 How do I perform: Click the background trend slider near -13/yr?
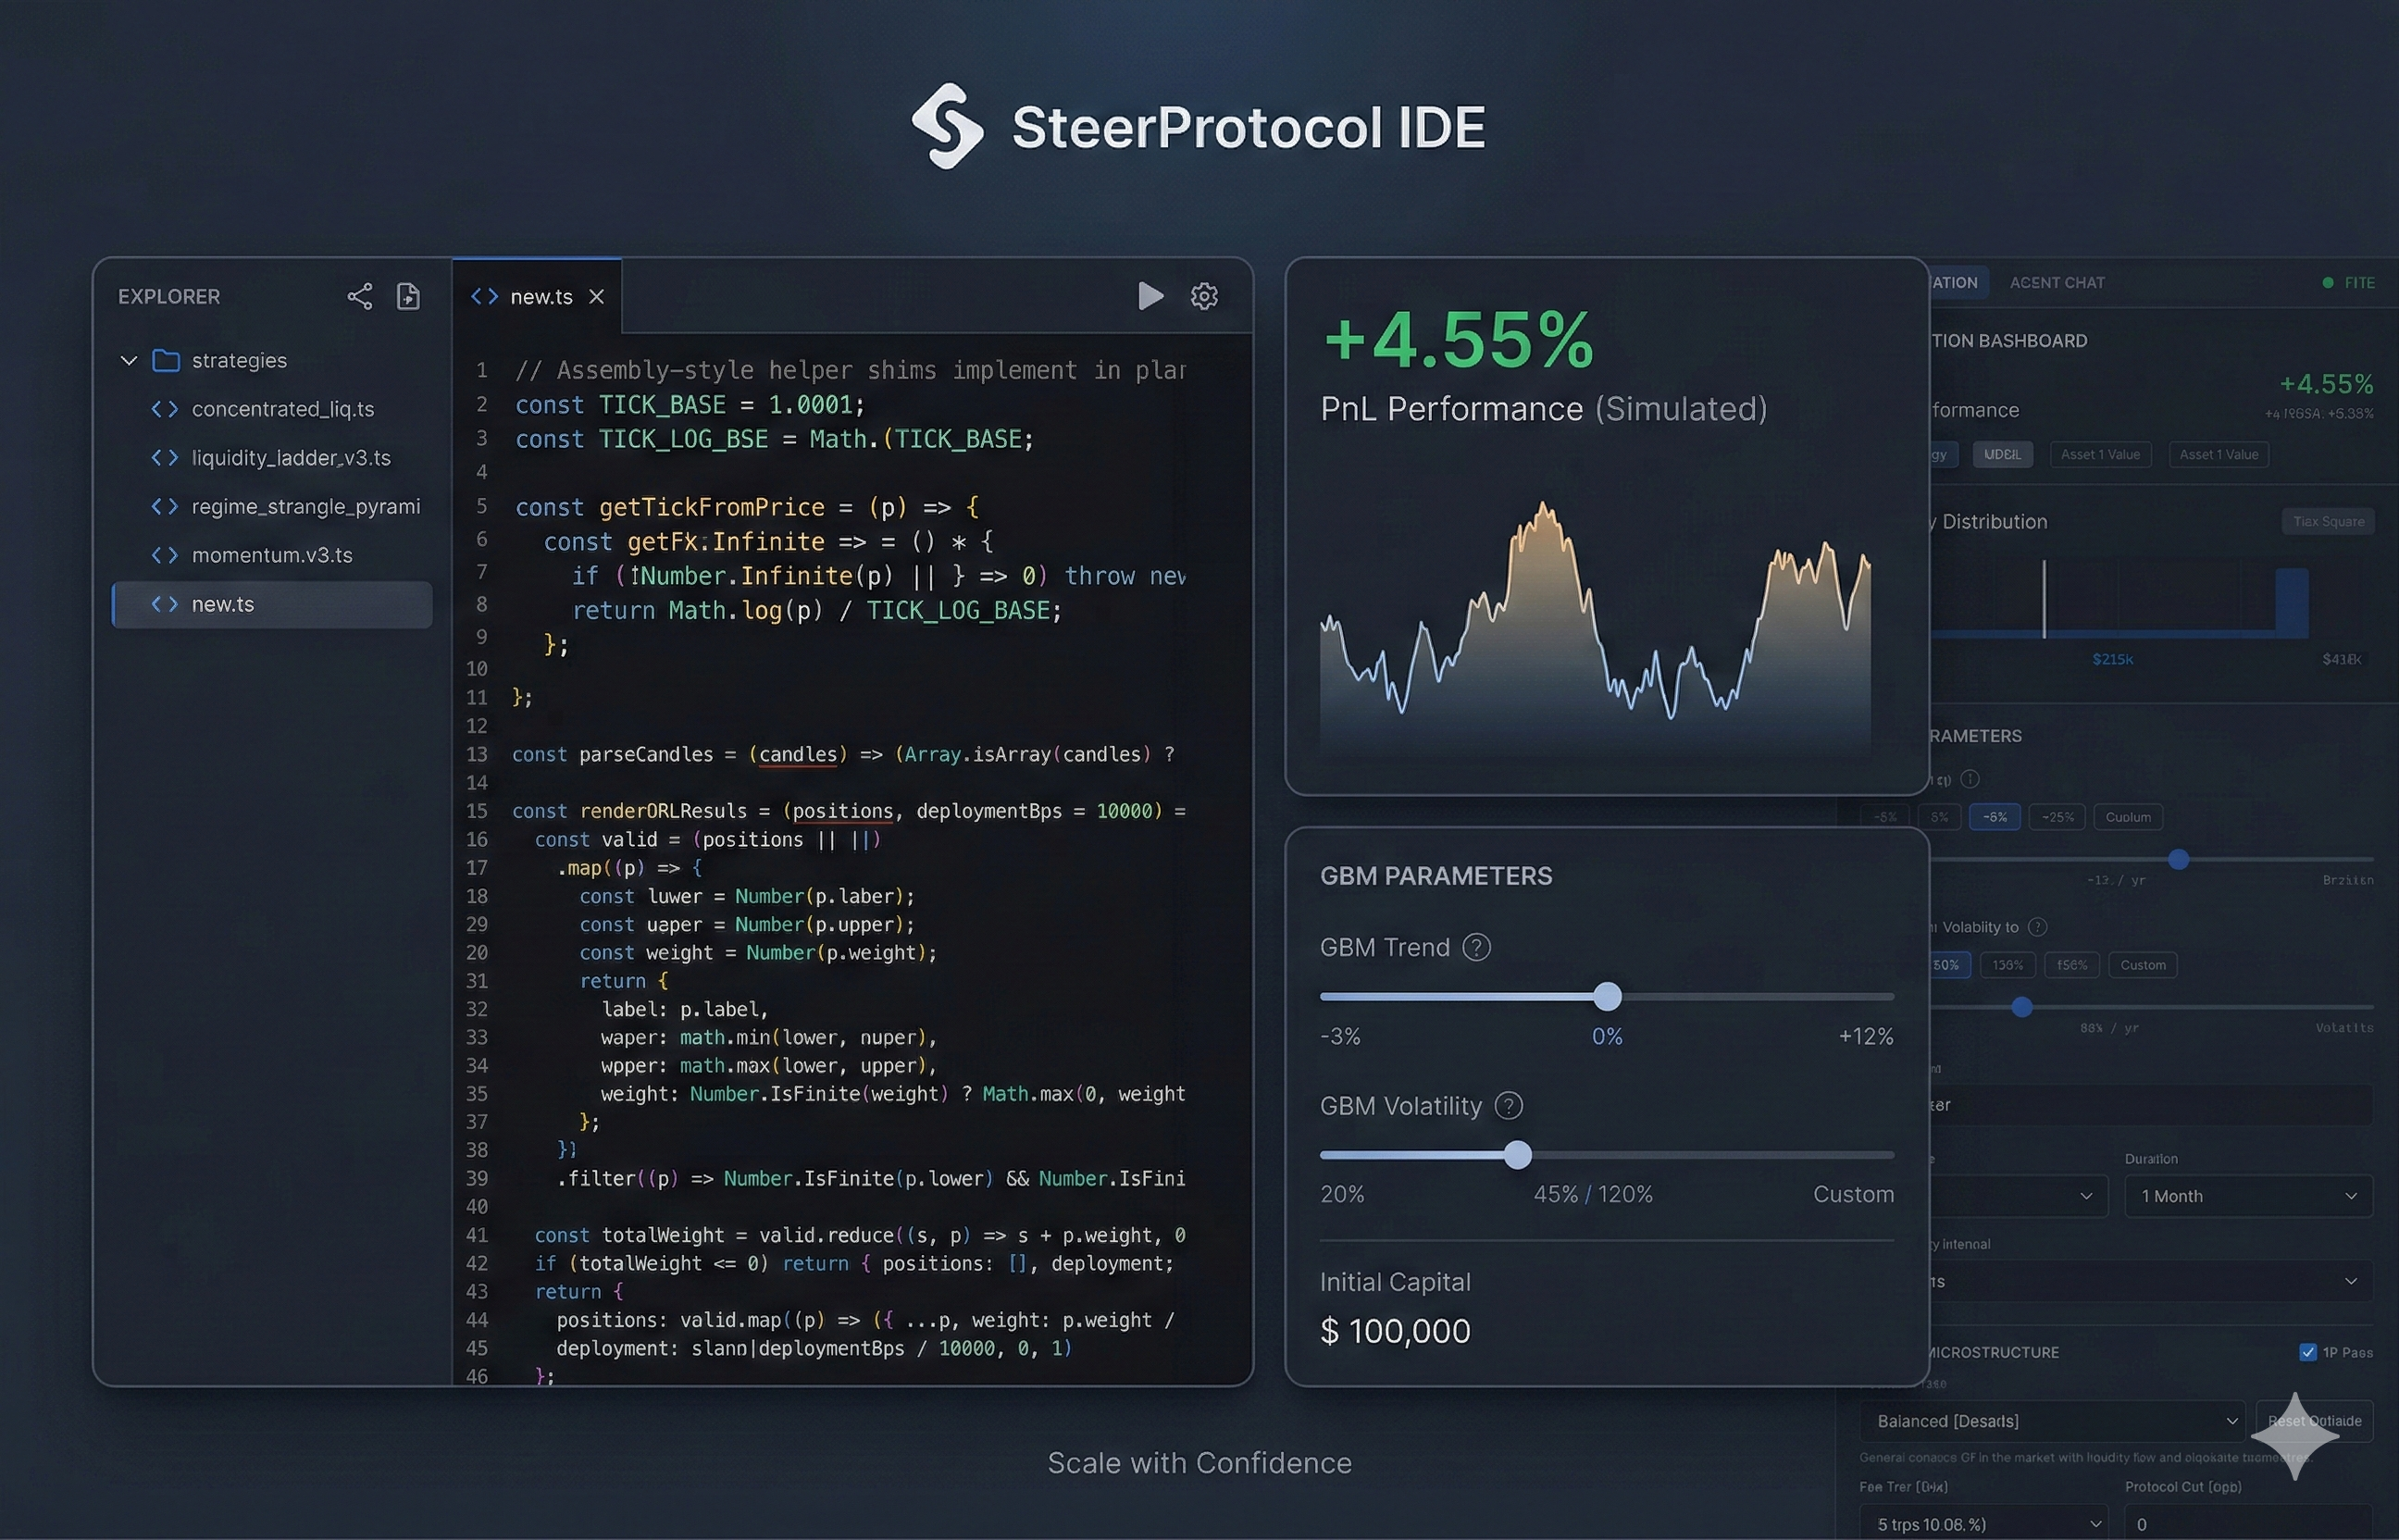[x=2178, y=859]
